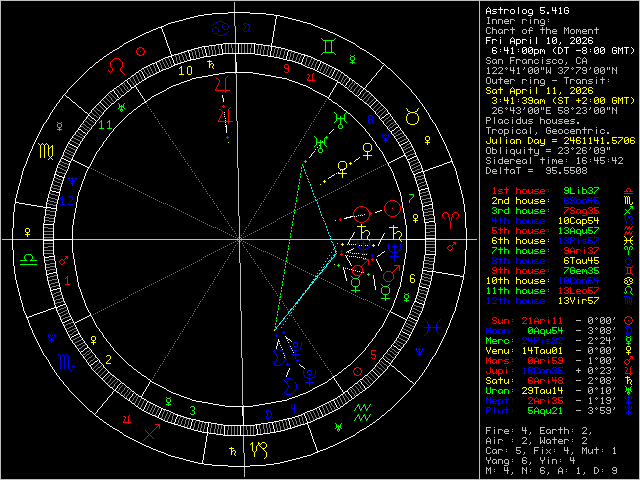Select the yellow Capricorn glyph on the wheel
Viewport: 640px width, 480px height.
click(x=260, y=450)
